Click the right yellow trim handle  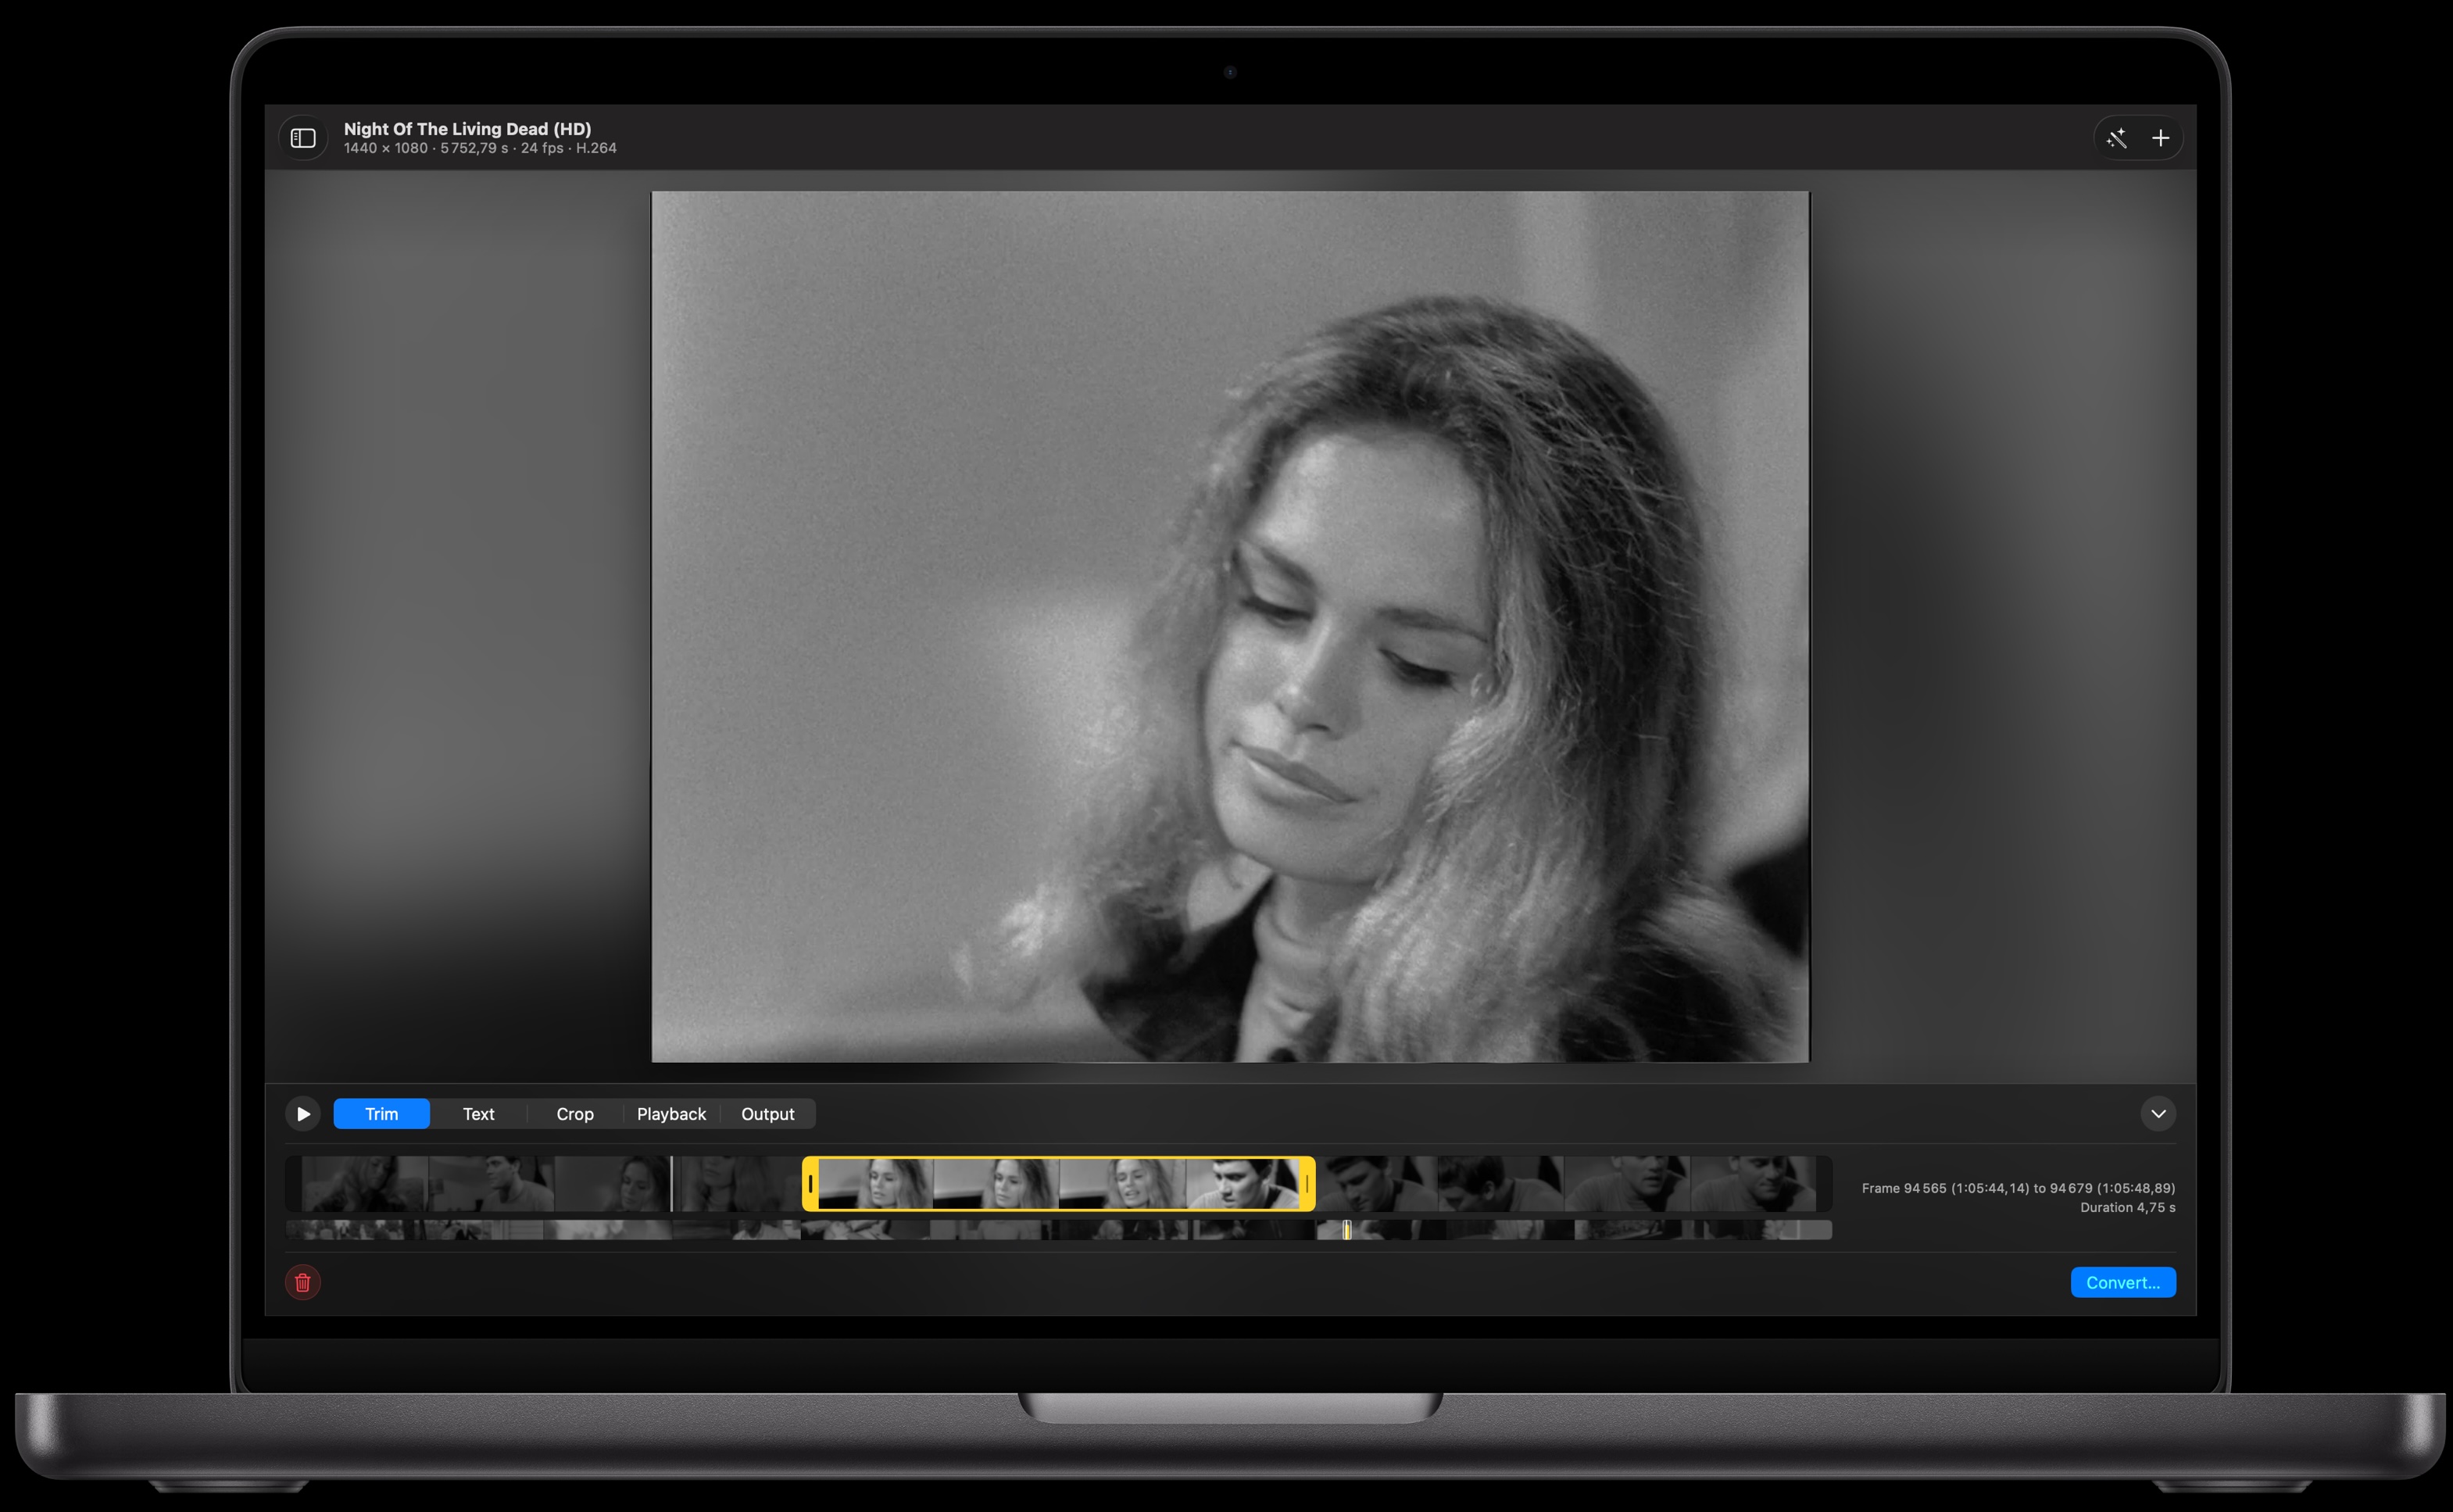coord(1307,1184)
